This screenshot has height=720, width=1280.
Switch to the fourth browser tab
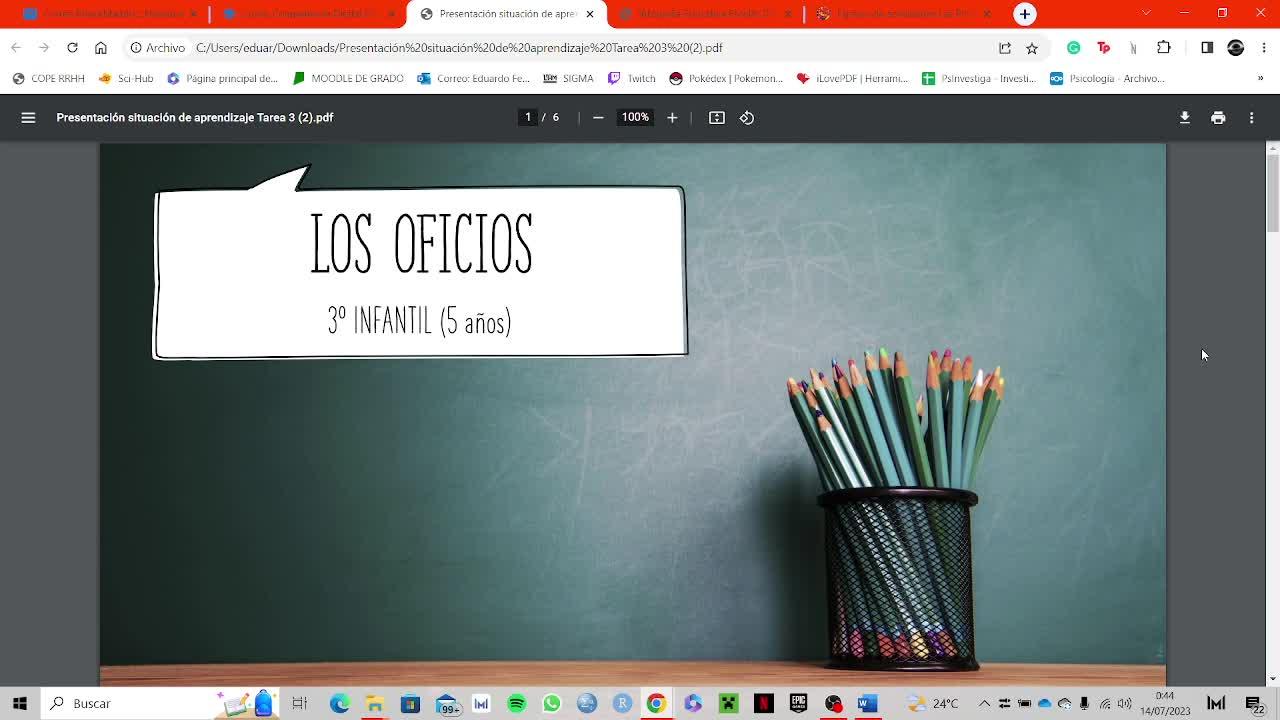pyautogui.click(x=705, y=14)
